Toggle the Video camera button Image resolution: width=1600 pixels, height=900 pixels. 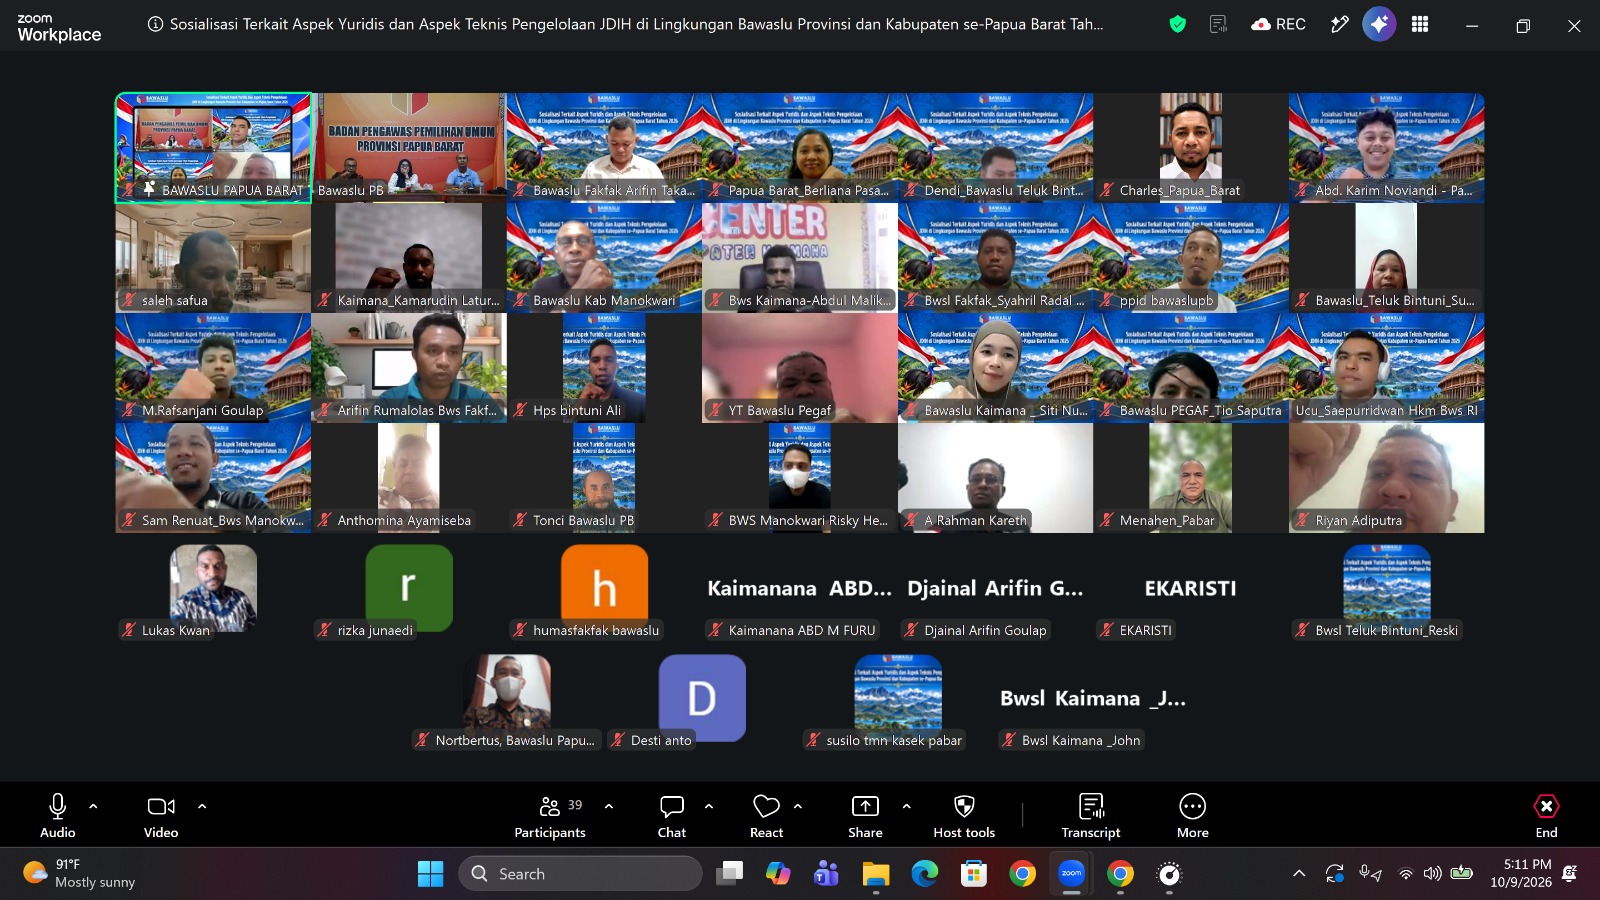coord(160,806)
